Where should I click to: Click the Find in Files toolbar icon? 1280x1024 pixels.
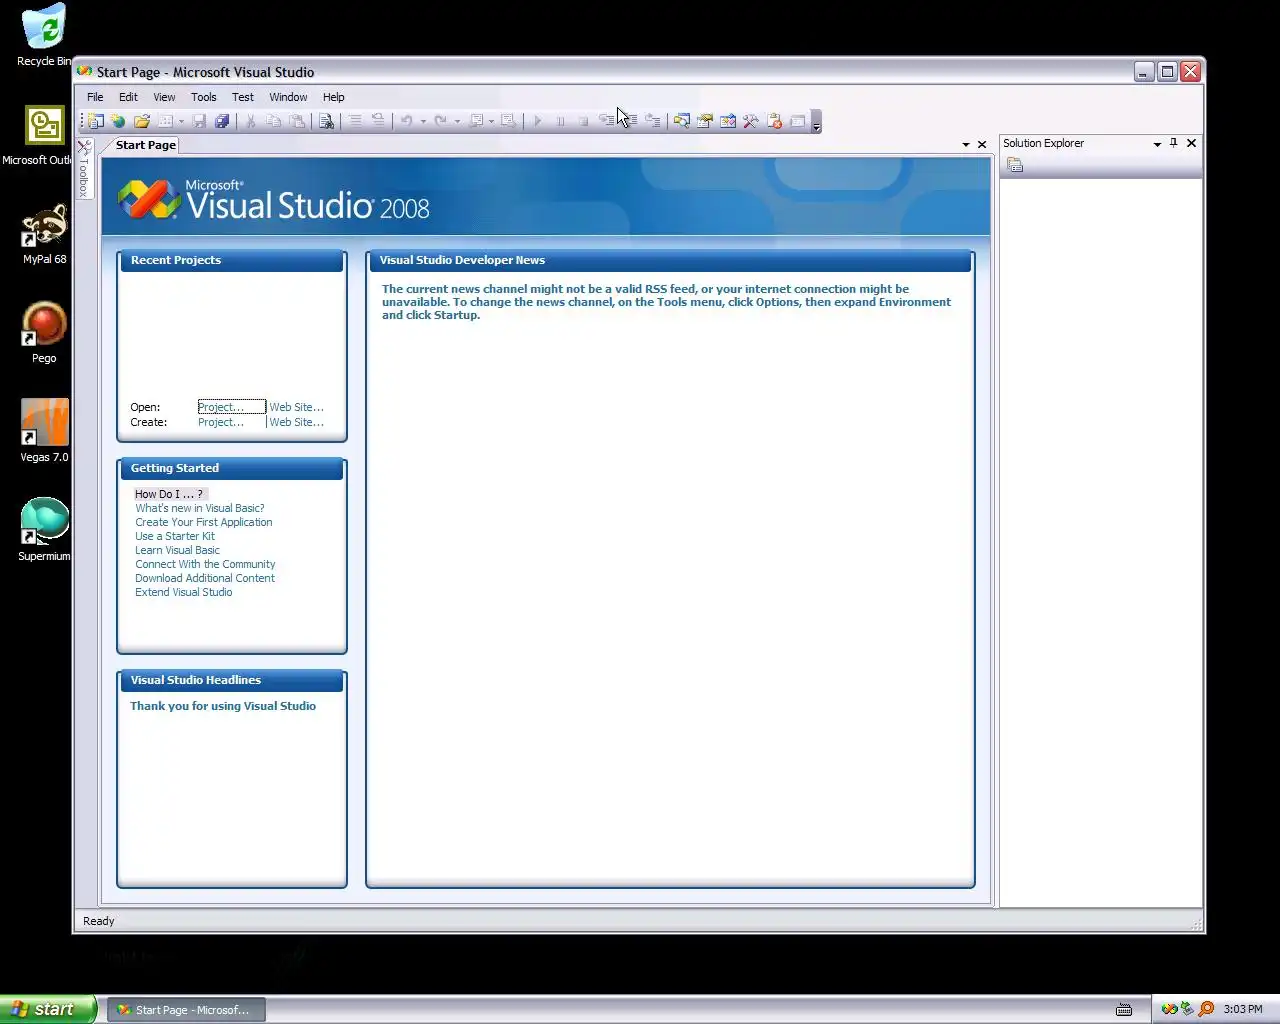(x=326, y=121)
